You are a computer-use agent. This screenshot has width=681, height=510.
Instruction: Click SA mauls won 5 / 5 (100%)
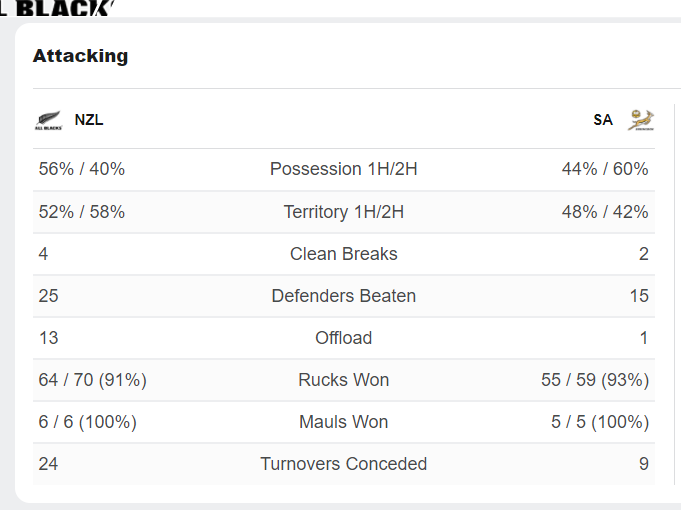pyautogui.click(x=600, y=422)
